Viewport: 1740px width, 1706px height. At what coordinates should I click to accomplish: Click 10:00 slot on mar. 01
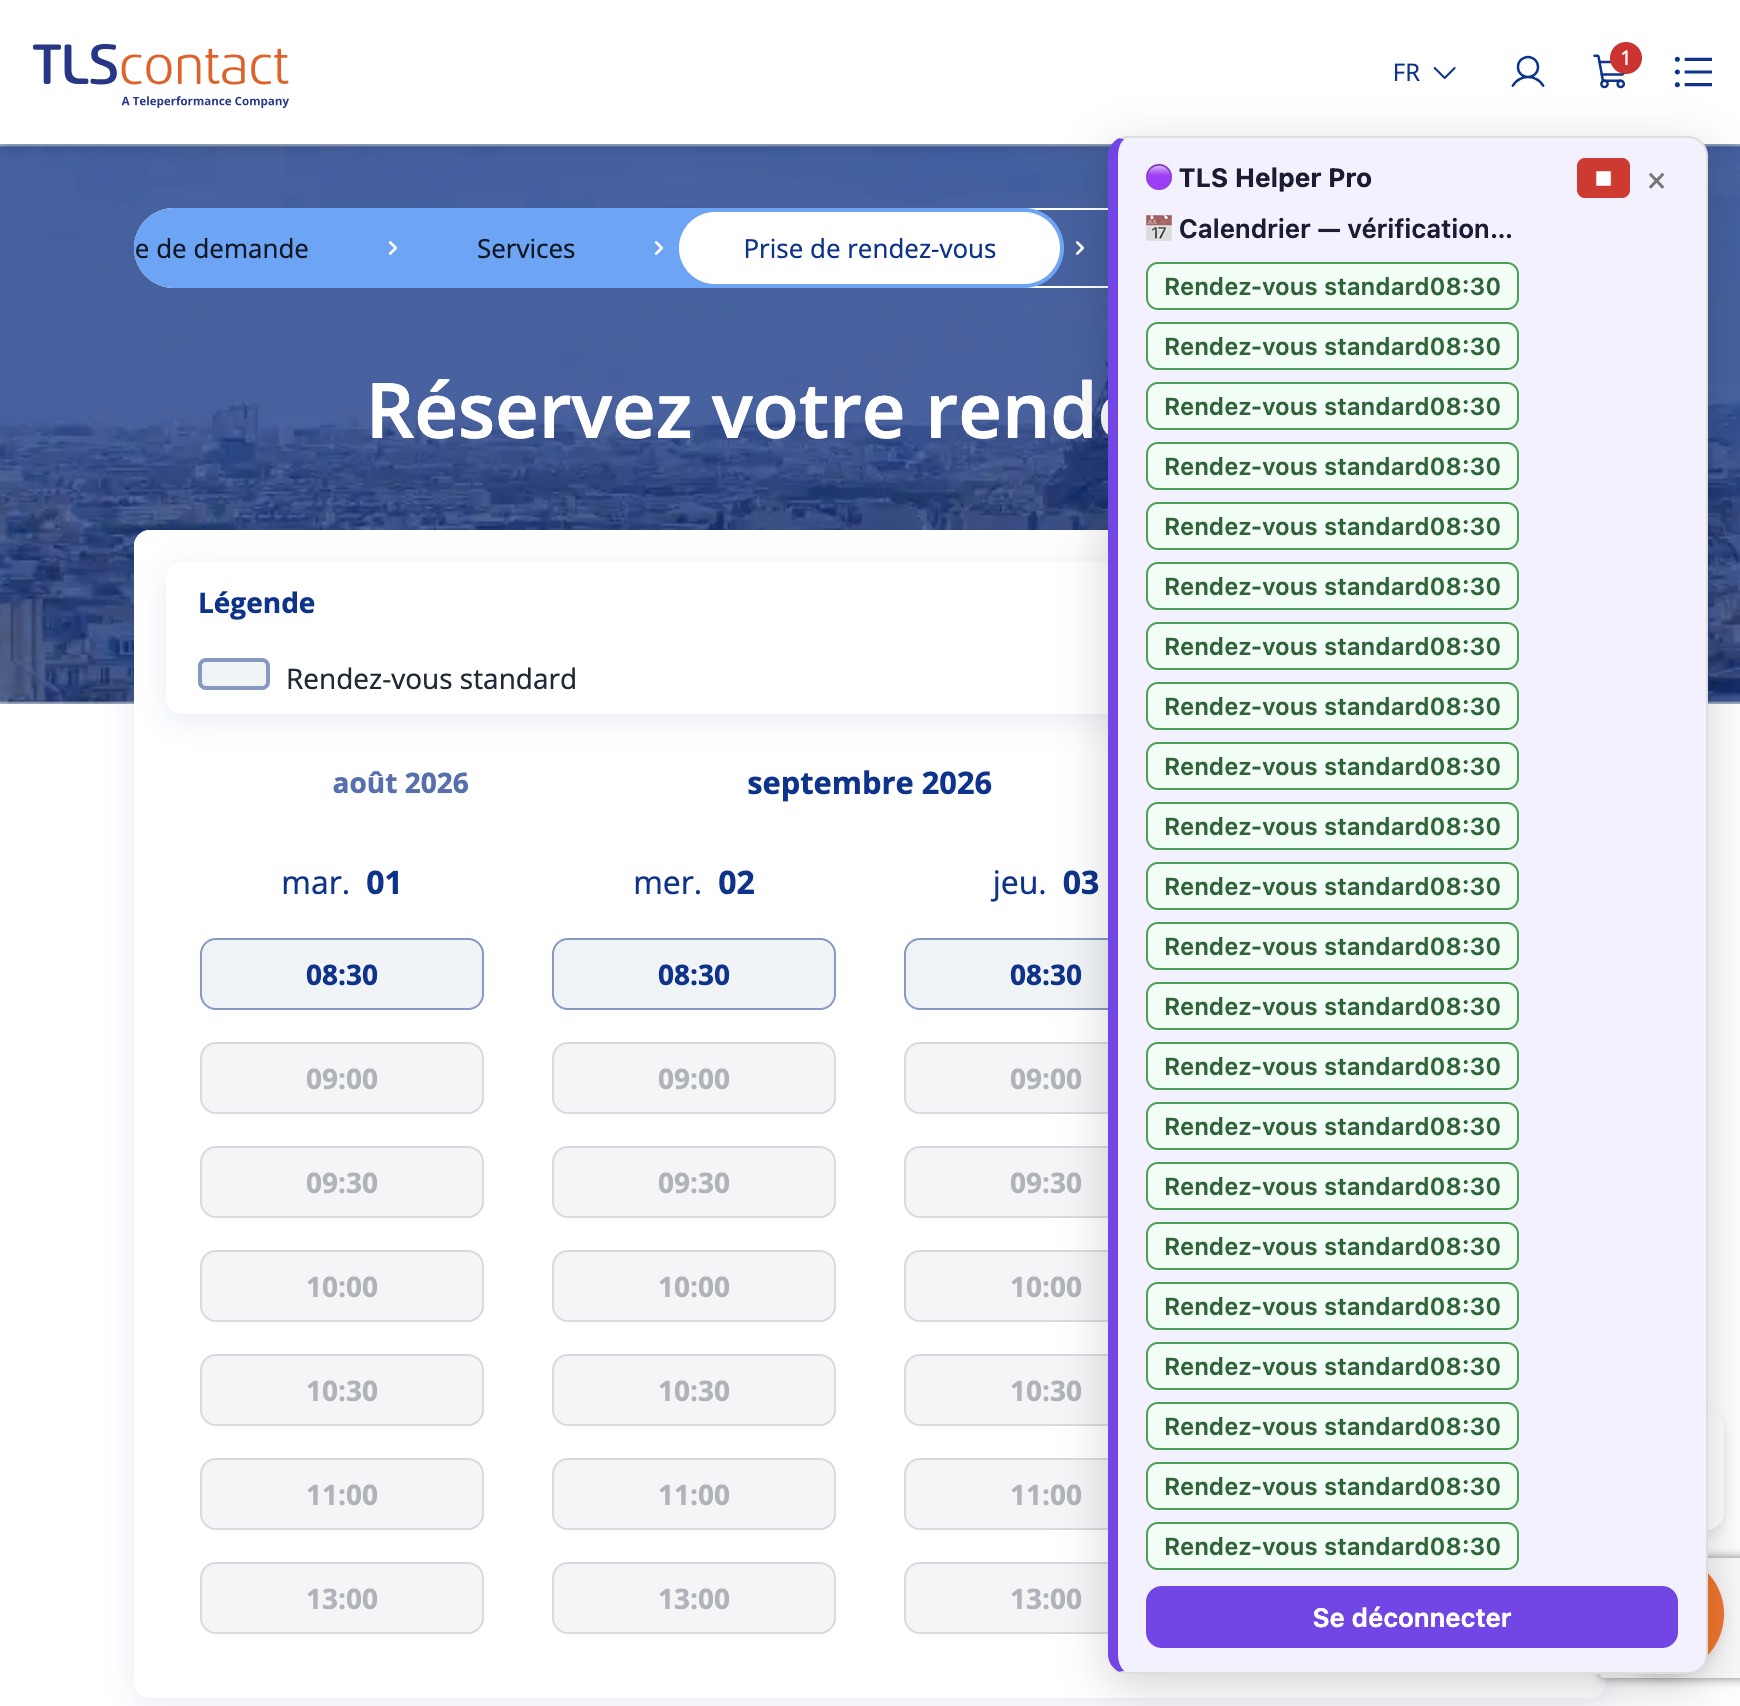[342, 1286]
